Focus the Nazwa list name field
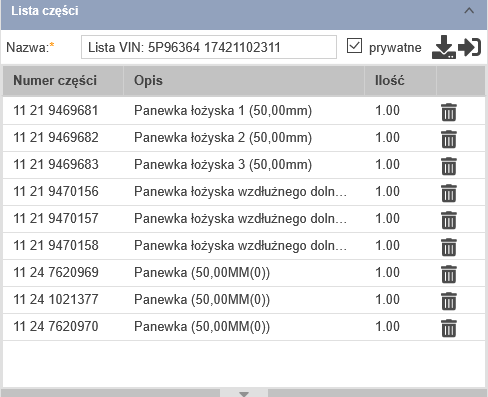This screenshot has height=397, width=488. [209, 47]
